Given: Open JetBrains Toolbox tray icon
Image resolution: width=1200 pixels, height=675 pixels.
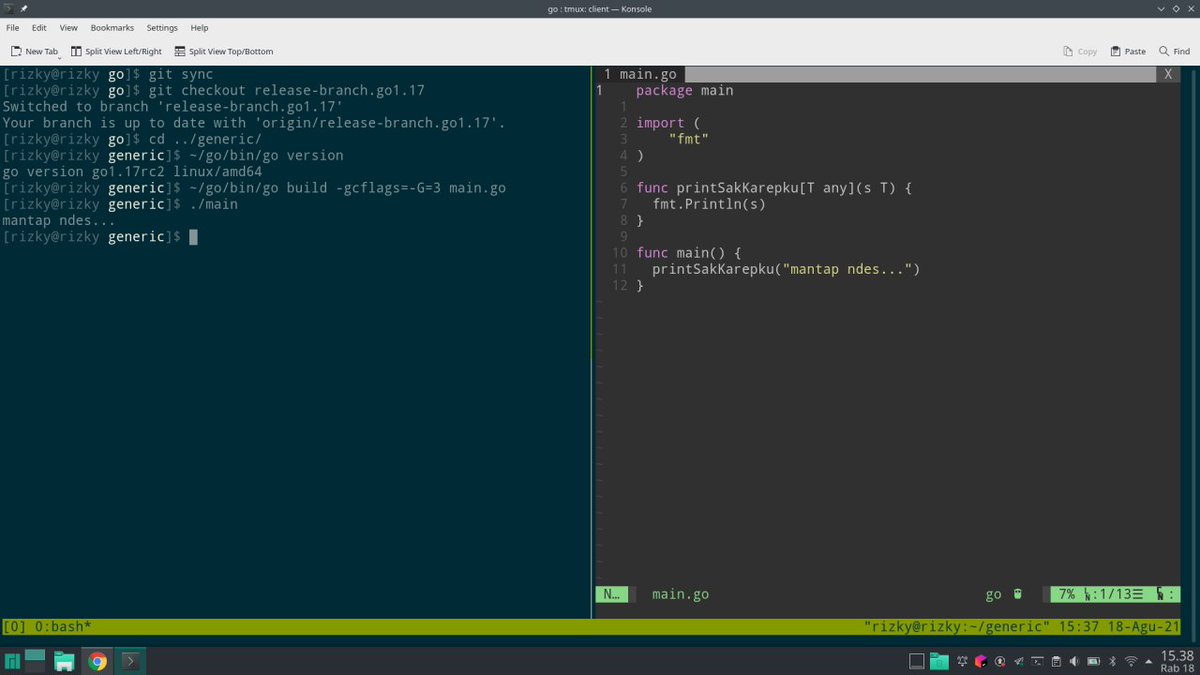Looking at the screenshot, I should (981, 661).
